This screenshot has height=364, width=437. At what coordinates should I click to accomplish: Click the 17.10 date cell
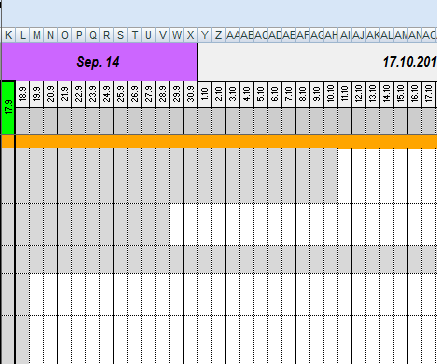pos(429,94)
